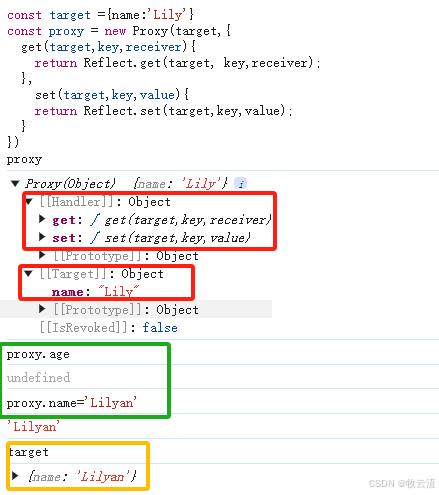Screen dimensions: 439x495
Task: Collapse the Proxy(Object) root entry
Action: [x=15, y=184]
